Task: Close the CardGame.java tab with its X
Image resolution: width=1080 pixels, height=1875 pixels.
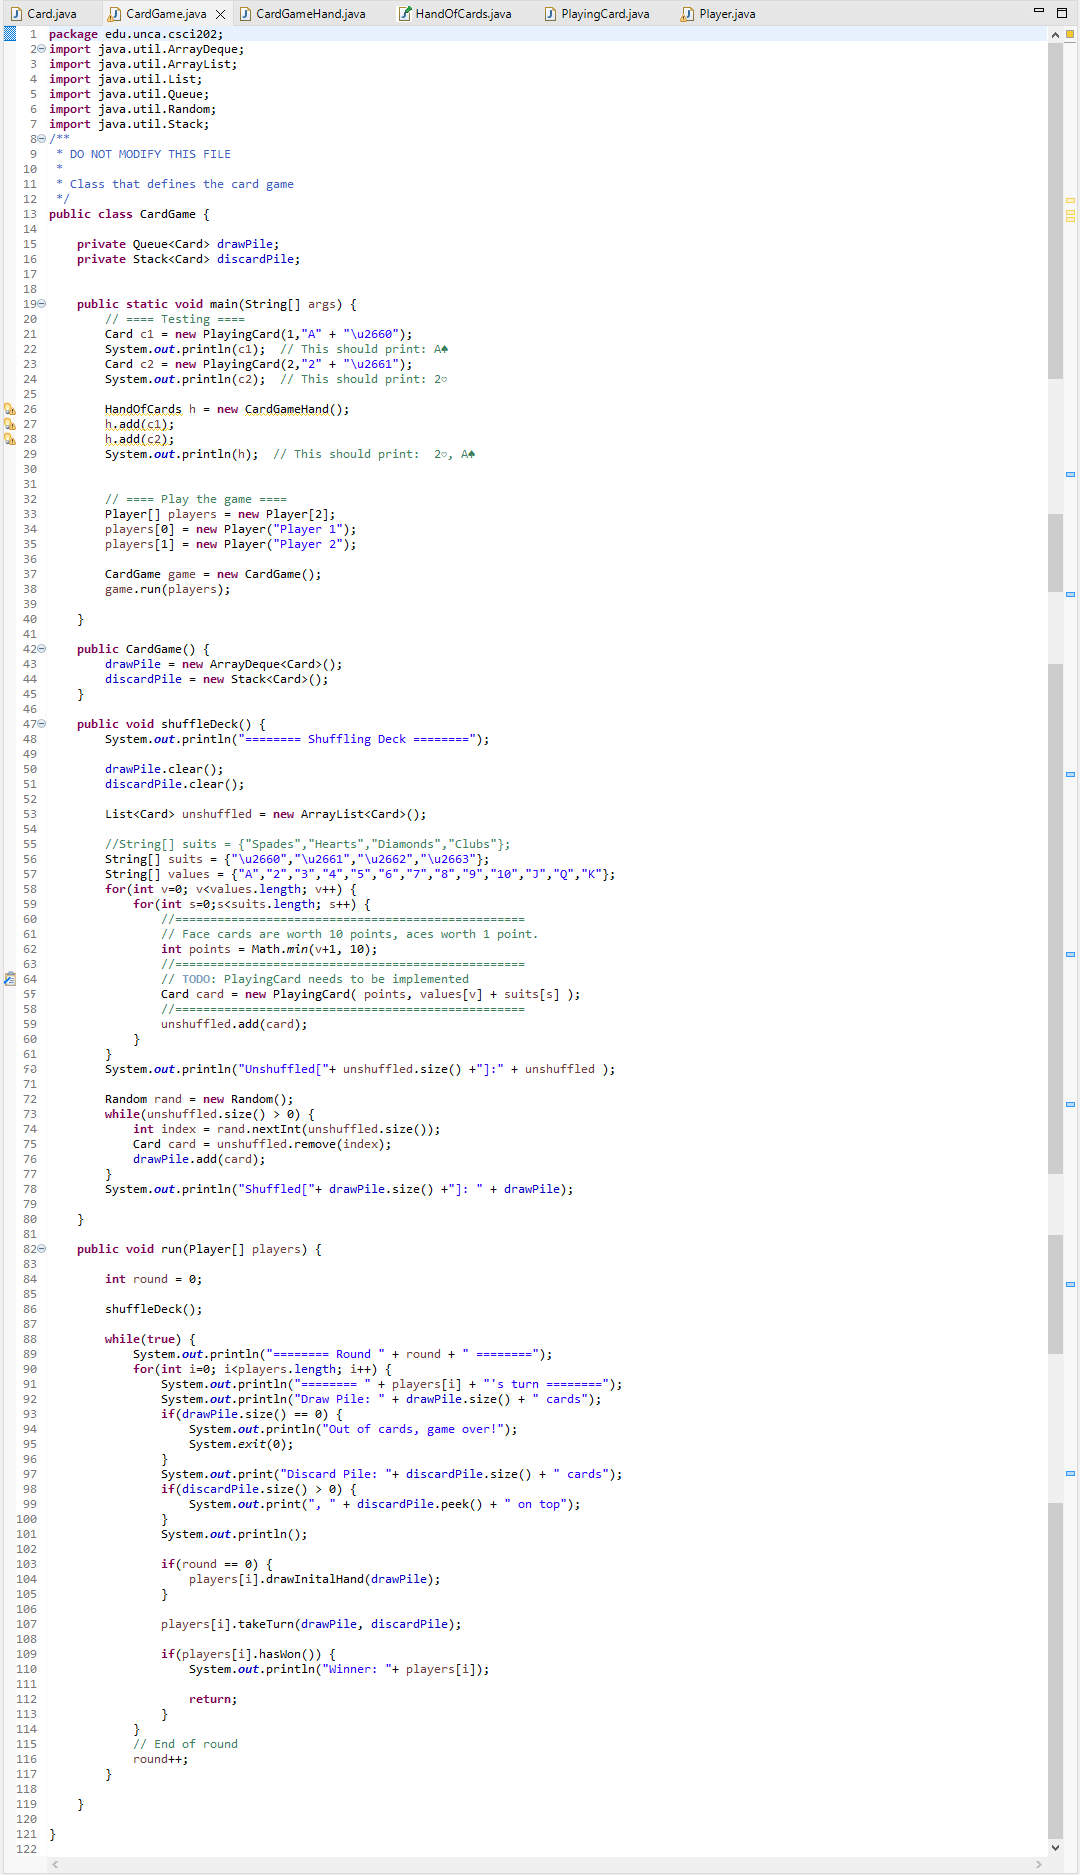Action: 221,14
